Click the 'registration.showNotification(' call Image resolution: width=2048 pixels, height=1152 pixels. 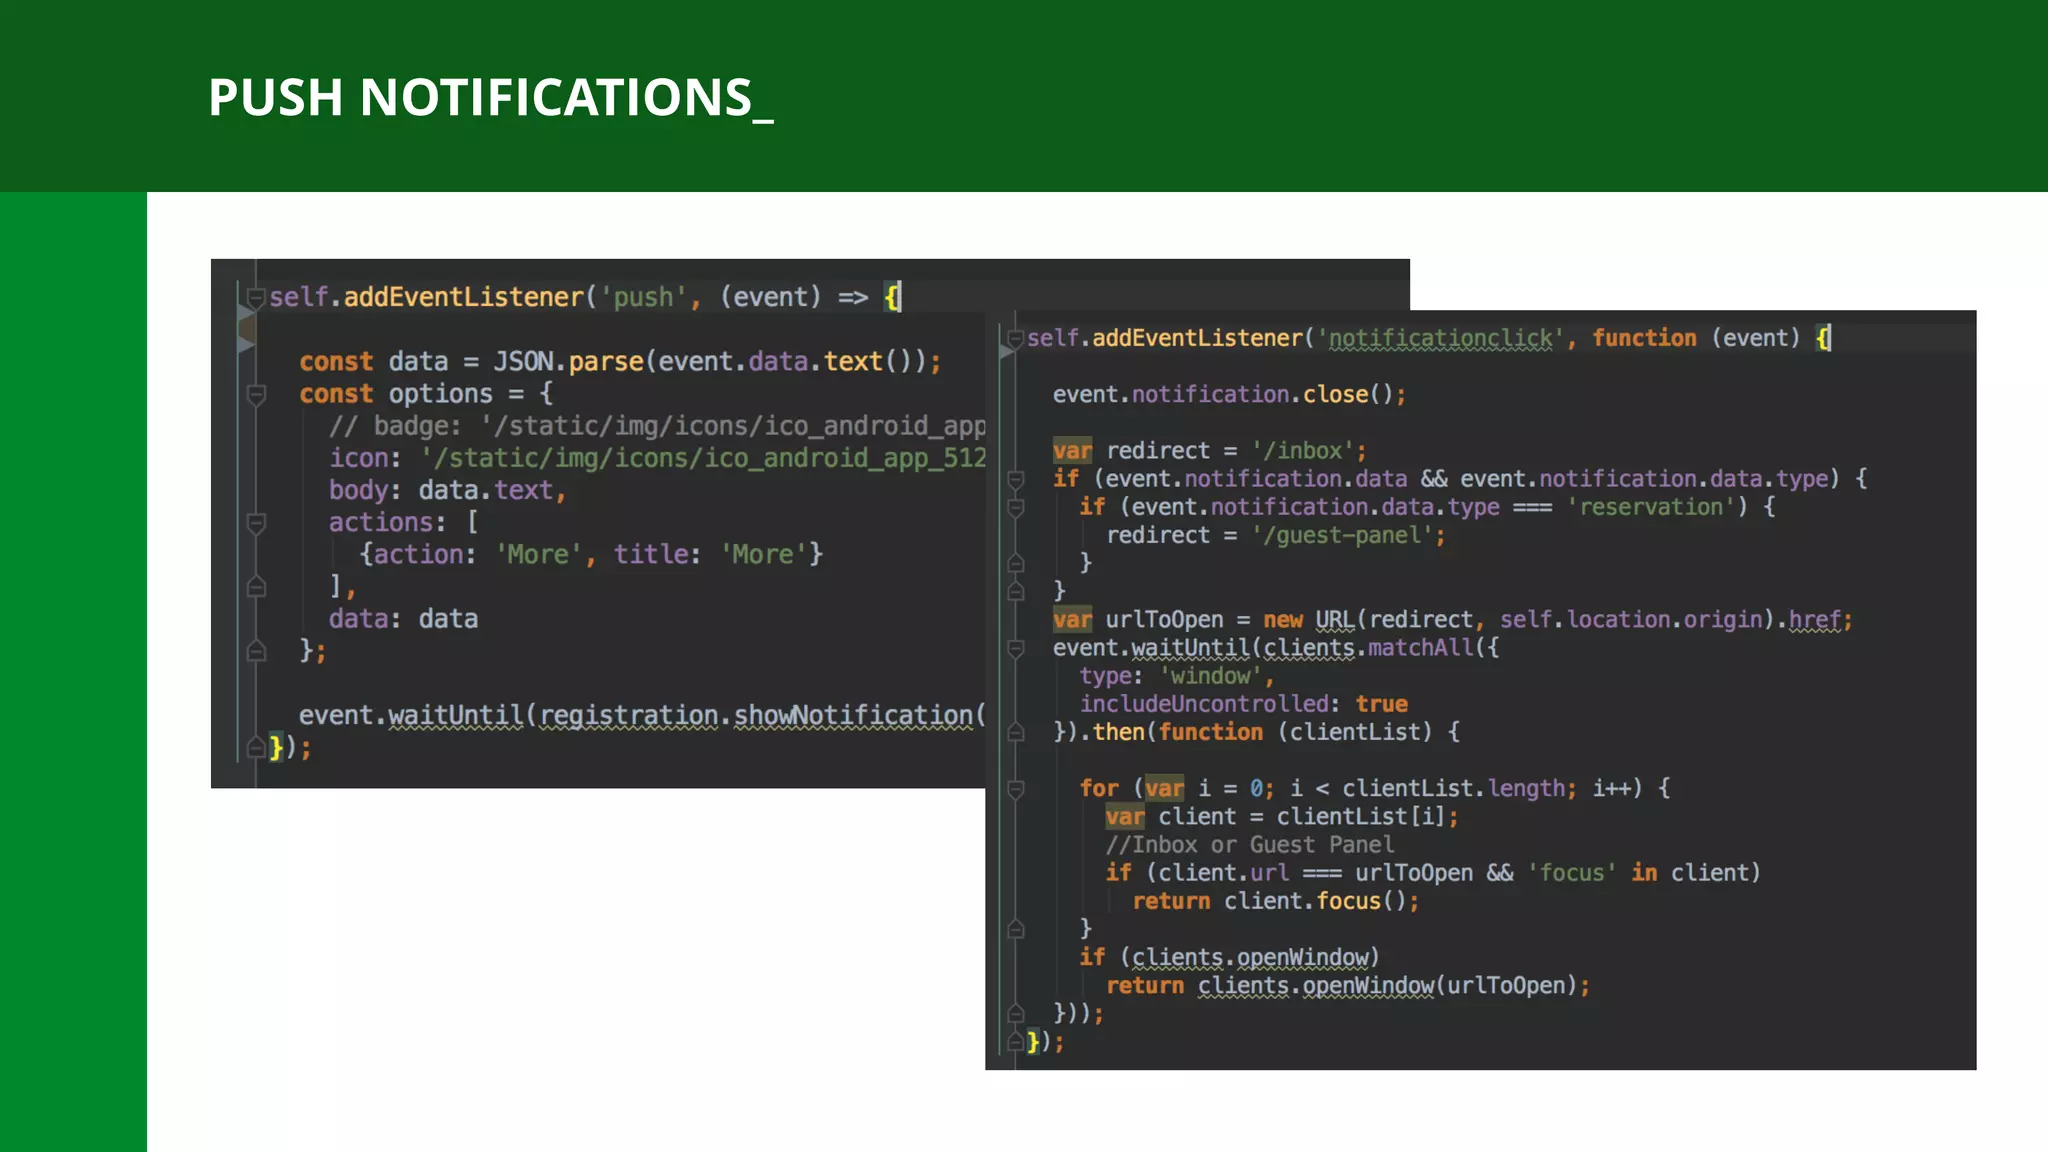(763, 716)
